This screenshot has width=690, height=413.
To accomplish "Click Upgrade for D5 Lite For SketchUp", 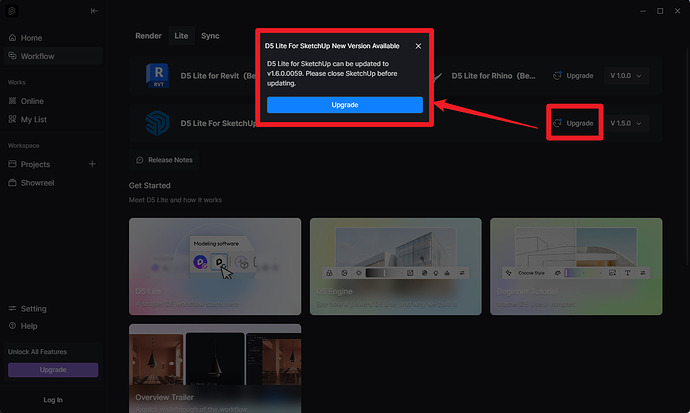I will click(x=573, y=123).
